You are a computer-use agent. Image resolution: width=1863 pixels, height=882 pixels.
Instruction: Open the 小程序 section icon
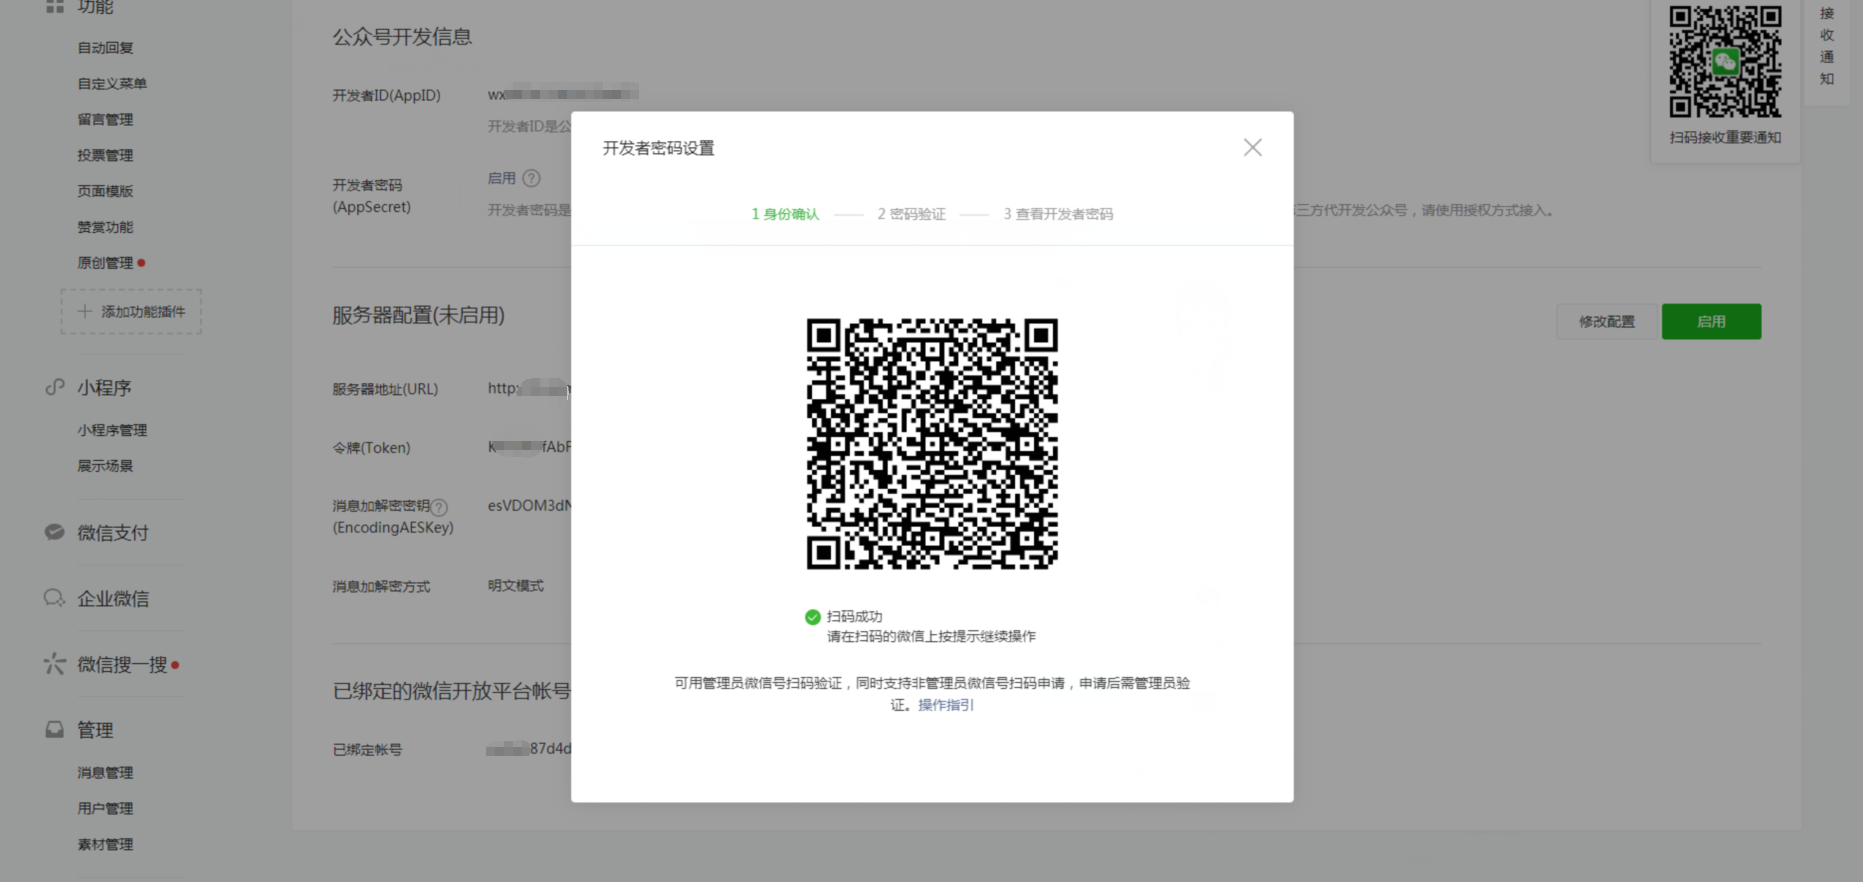[x=55, y=388]
